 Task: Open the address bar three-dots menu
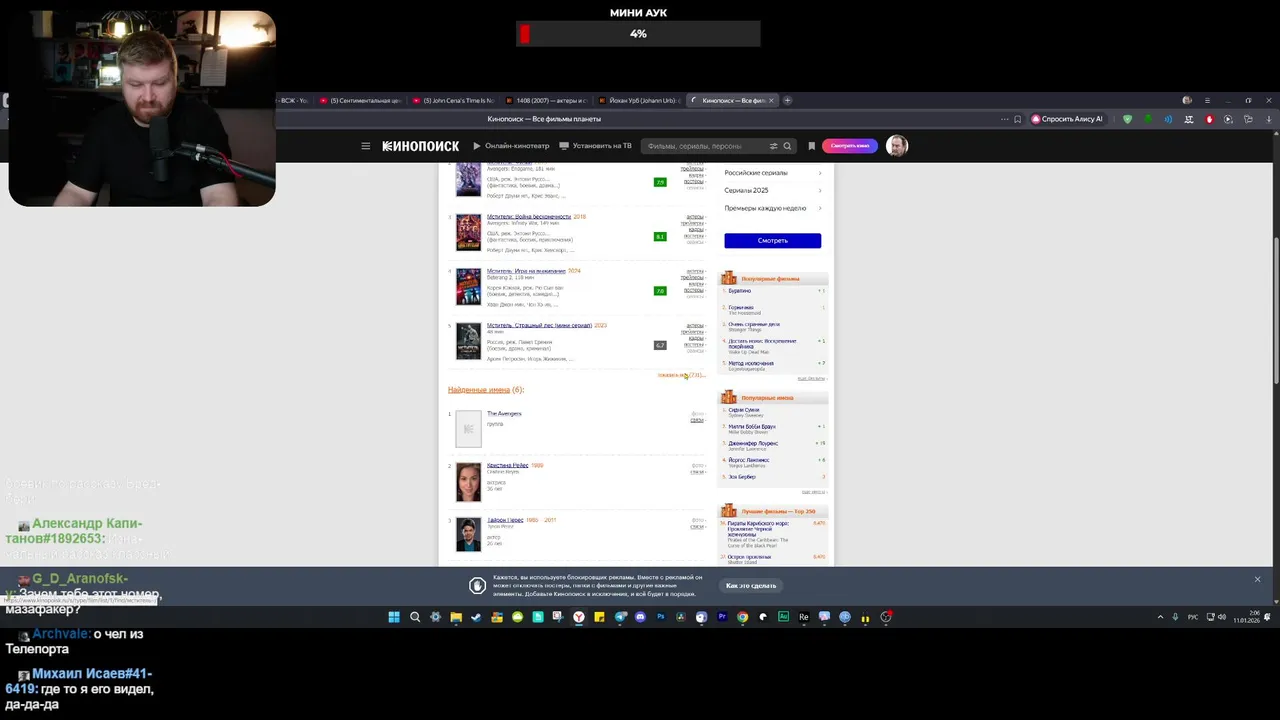click(x=1004, y=119)
